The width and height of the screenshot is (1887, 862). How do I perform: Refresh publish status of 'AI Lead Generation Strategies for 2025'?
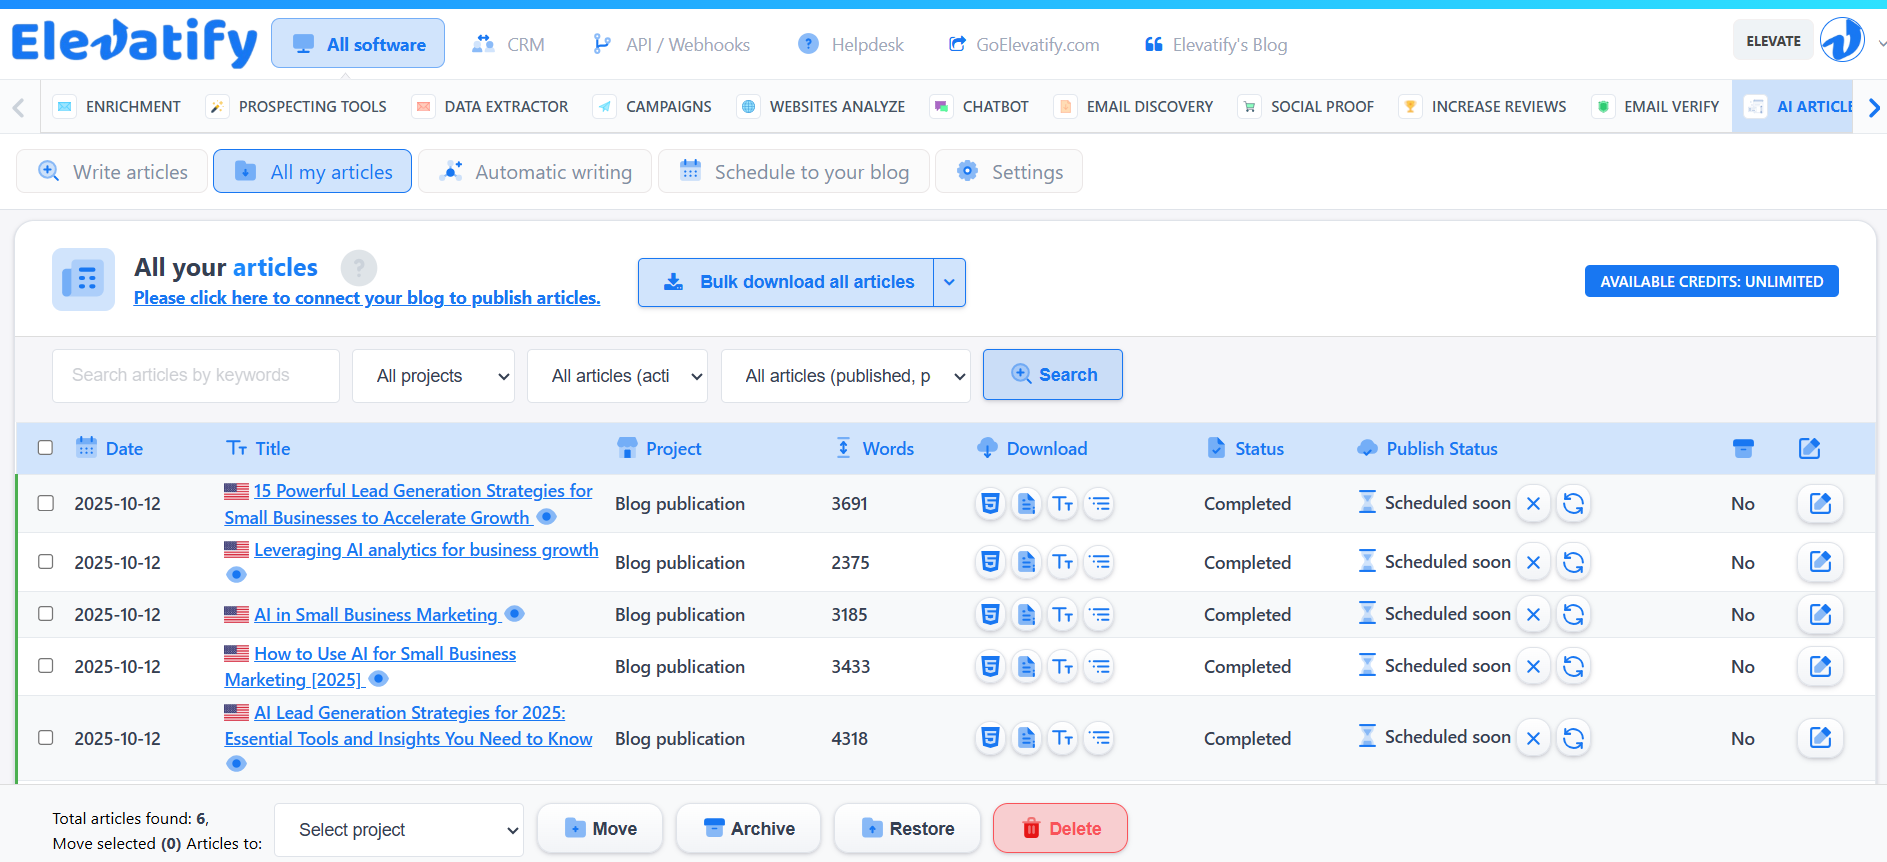click(1573, 738)
